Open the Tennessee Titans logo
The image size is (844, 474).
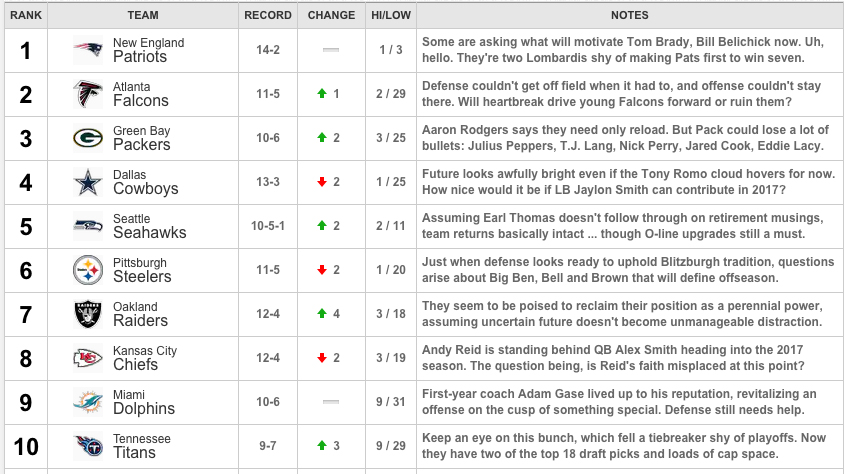pyautogui.click(x=88, y=446)
